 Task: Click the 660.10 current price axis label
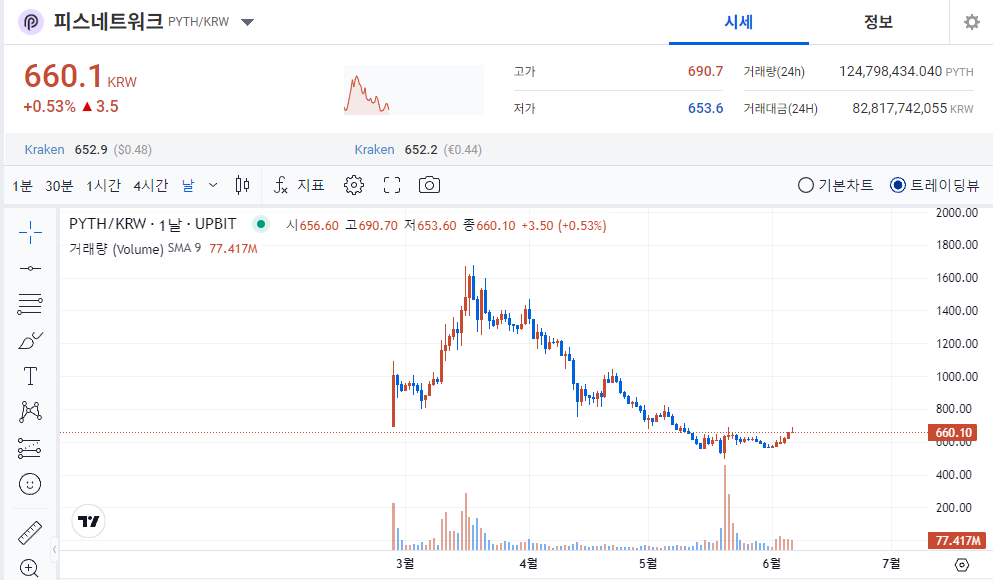click(953, 433)
